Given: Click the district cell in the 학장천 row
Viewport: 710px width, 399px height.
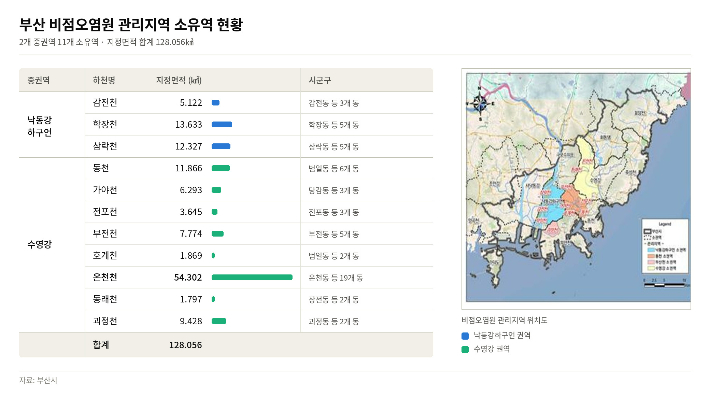Looking at the screenshot, I should pyautogui.click(x=334, y=125).
